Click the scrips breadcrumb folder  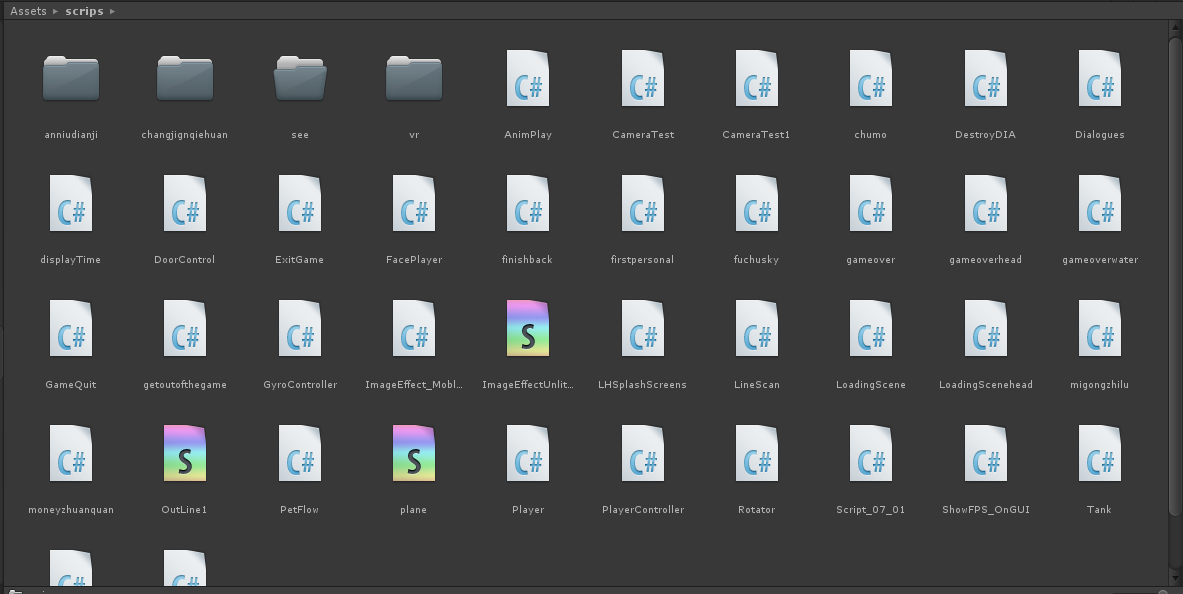[x=84, y=11]
